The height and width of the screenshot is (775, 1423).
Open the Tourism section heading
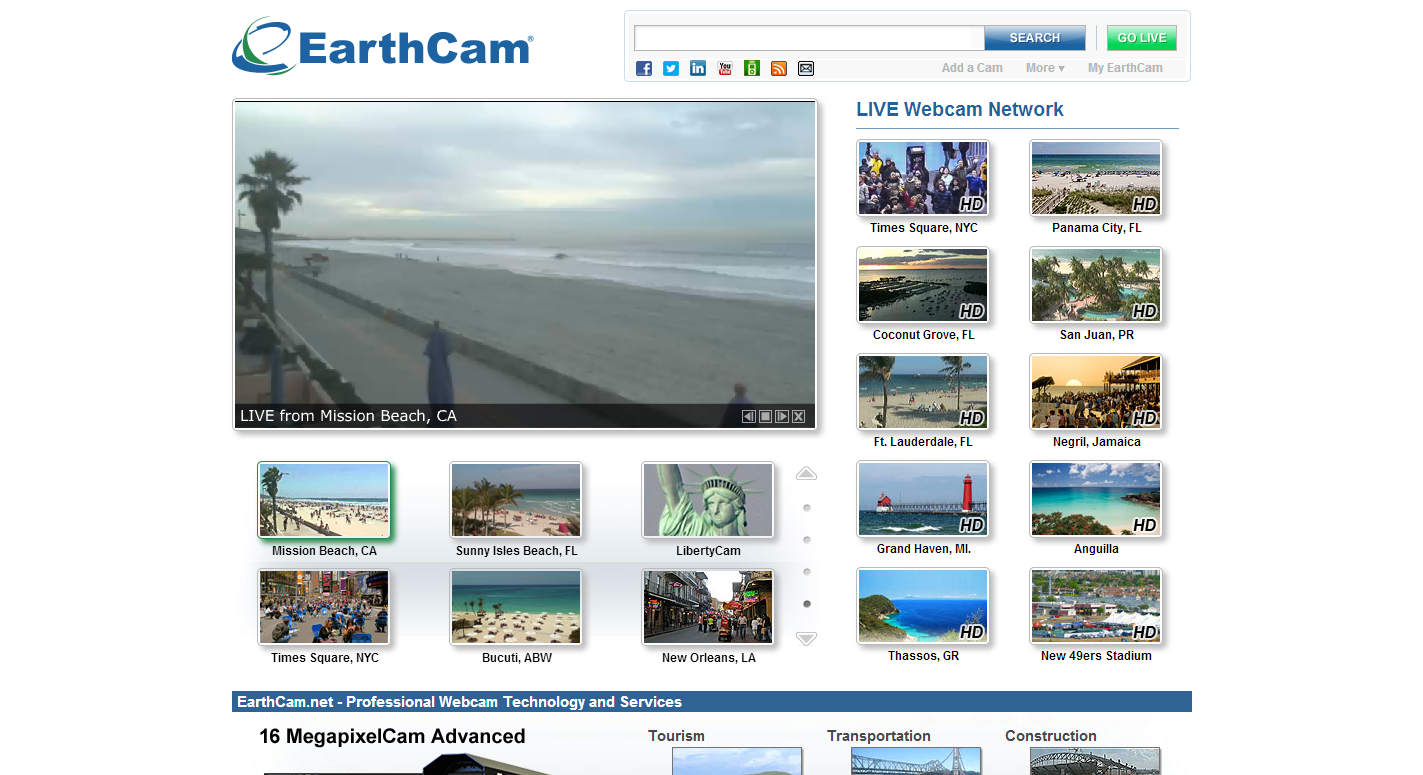[676, 736]
